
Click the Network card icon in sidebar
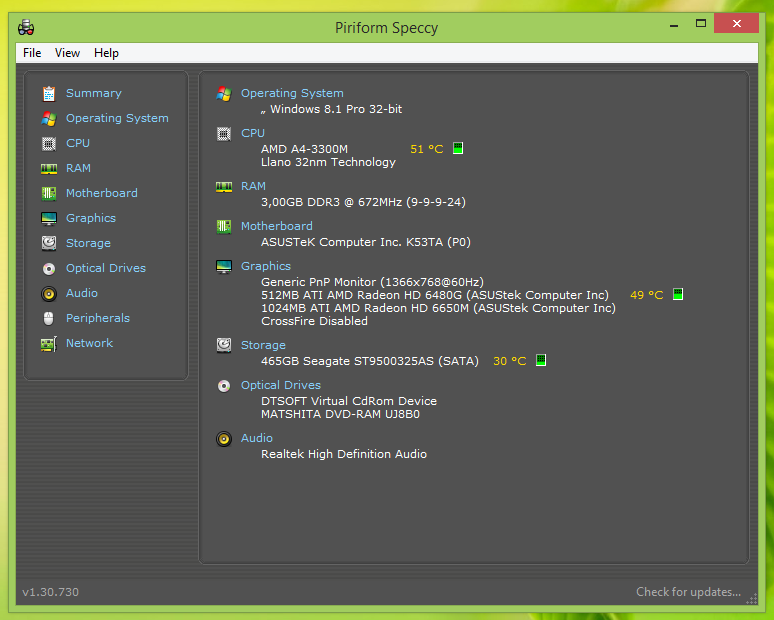[49, 344]
